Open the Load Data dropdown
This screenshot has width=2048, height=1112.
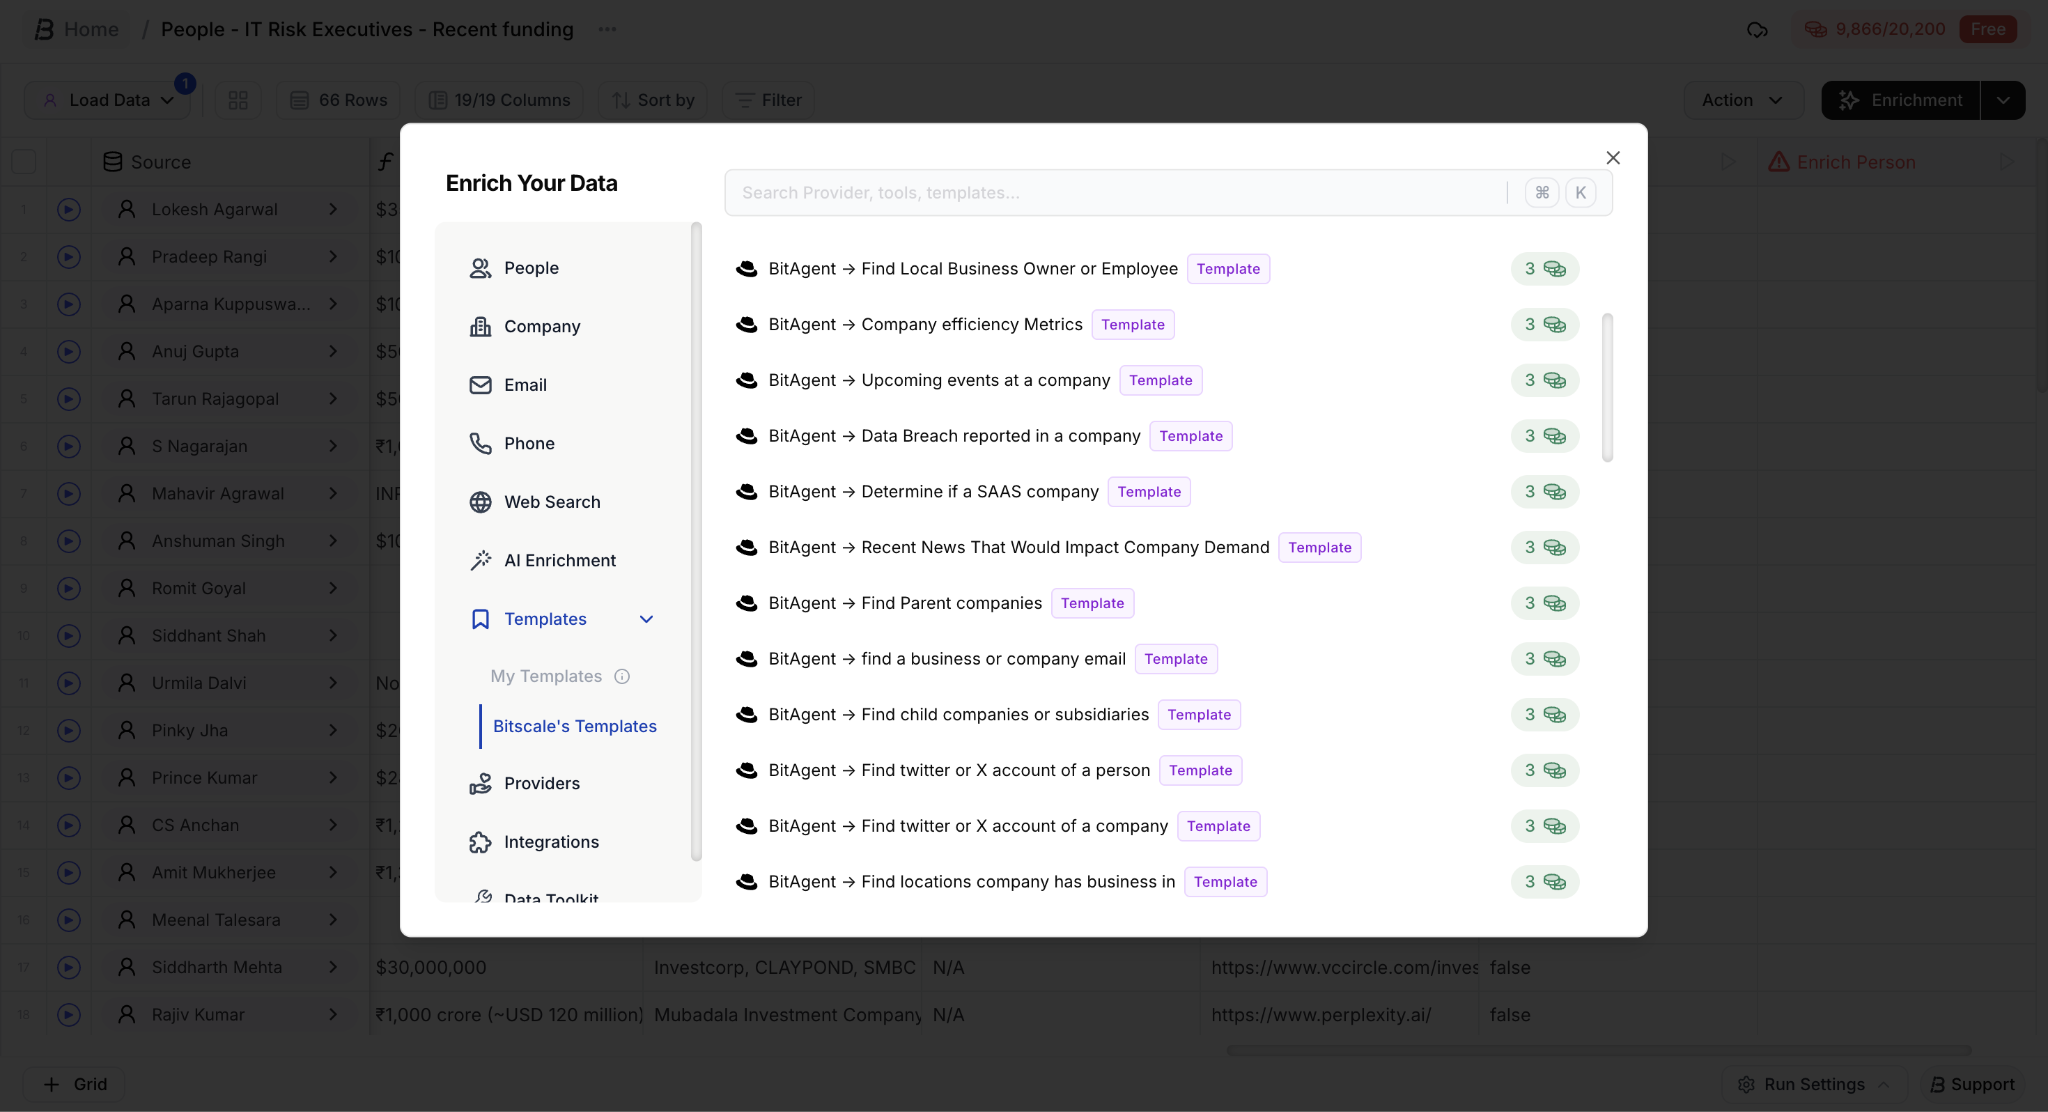click(x=107, y=100)
